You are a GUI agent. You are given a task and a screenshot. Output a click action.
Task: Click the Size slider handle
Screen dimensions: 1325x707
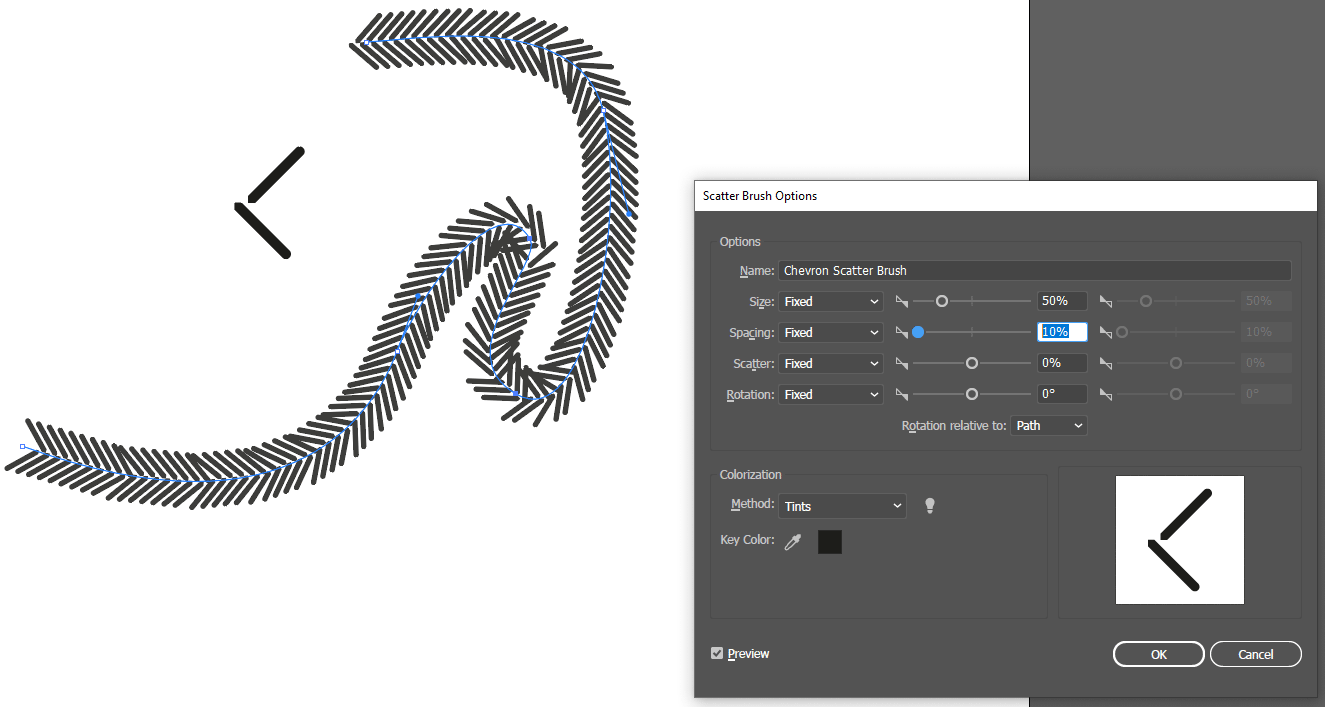[941, 300]
